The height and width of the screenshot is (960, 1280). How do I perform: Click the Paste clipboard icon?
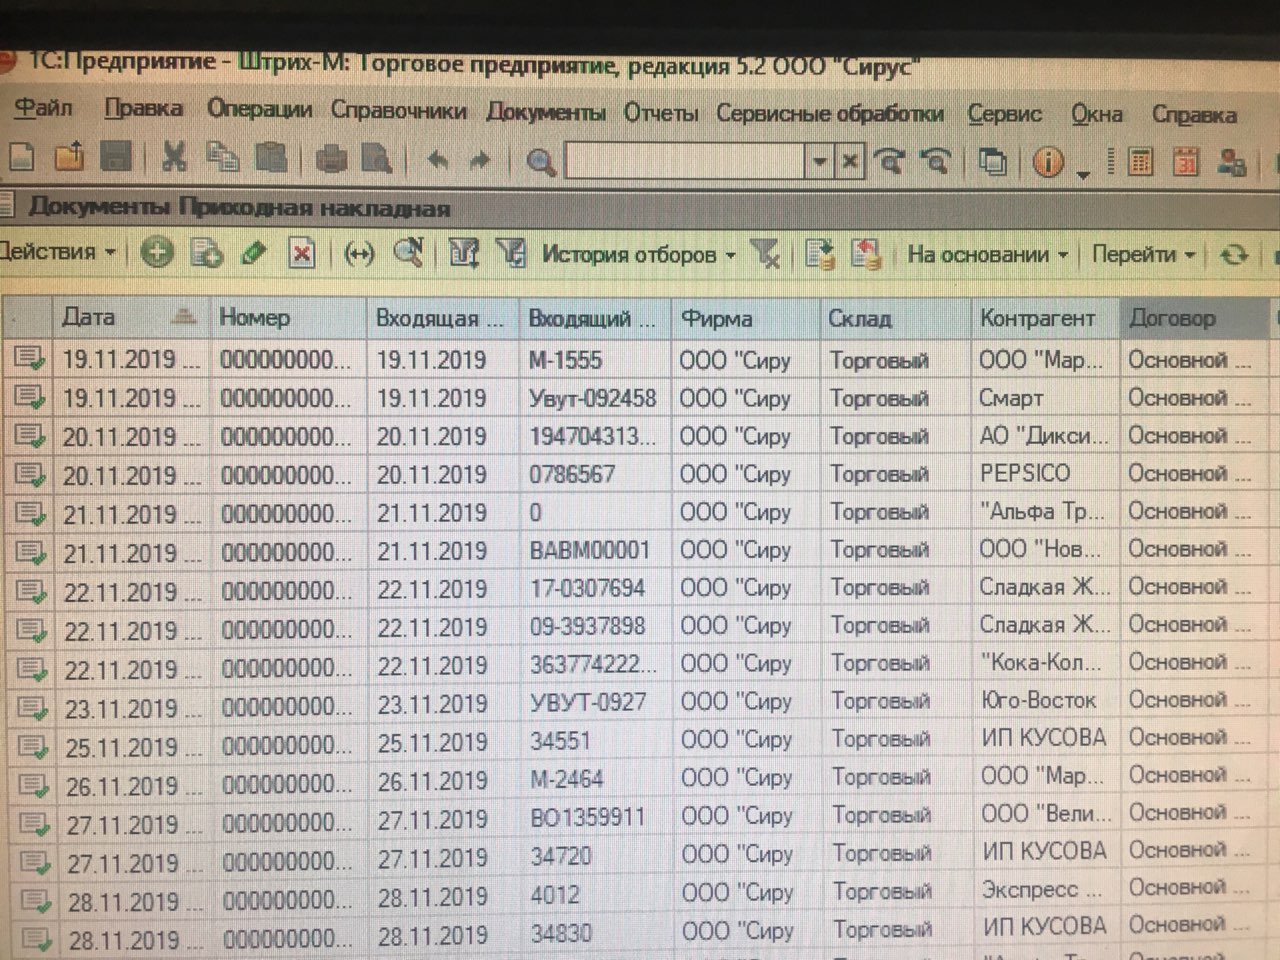pos(270,157)
